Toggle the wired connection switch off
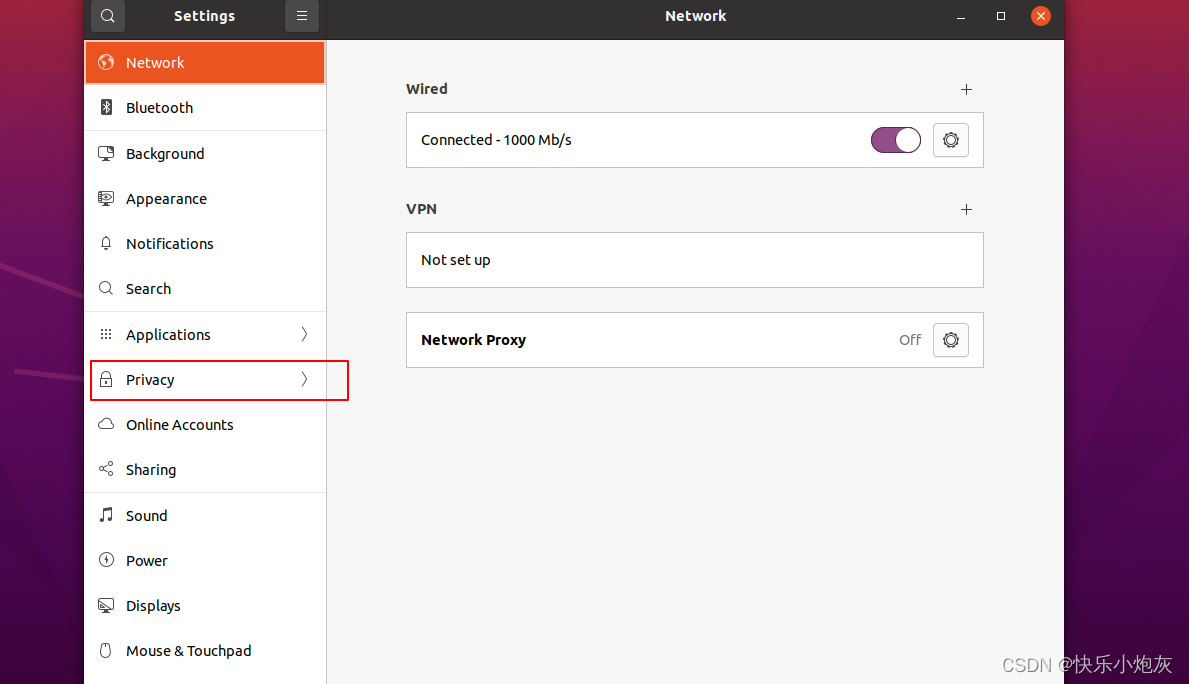 896,140
